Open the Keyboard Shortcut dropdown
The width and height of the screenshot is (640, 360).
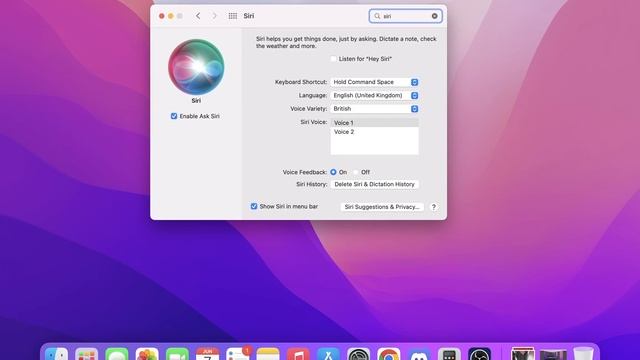coord(374,82)
